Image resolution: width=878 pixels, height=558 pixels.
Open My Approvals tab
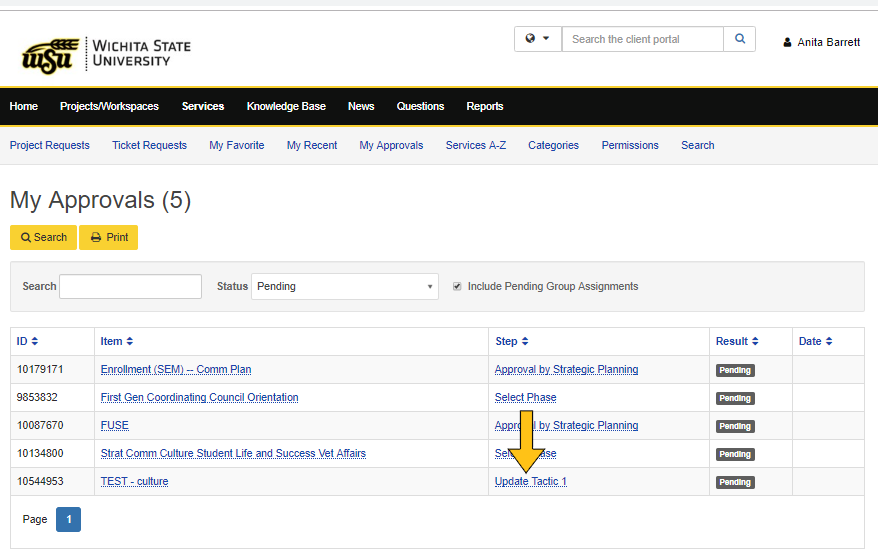pyautogui.click(x=391, y=146)
